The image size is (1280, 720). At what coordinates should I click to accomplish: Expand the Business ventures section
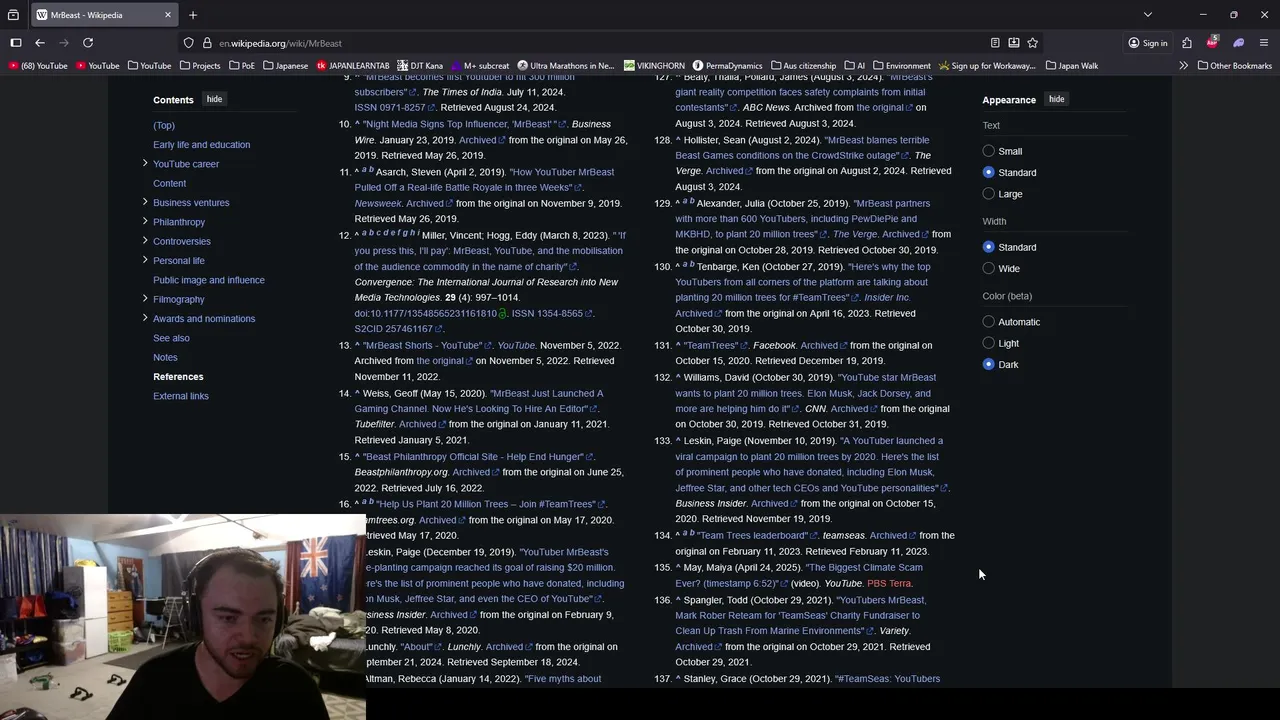[x=145, y=202]
